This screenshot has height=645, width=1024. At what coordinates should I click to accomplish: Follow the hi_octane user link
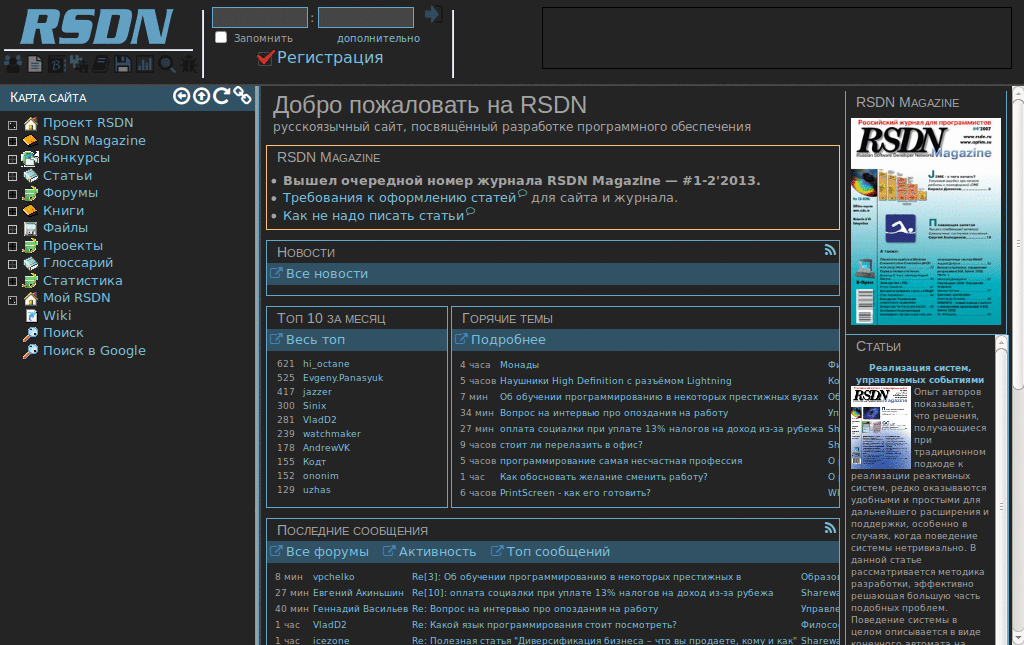(x=326, y=363)
